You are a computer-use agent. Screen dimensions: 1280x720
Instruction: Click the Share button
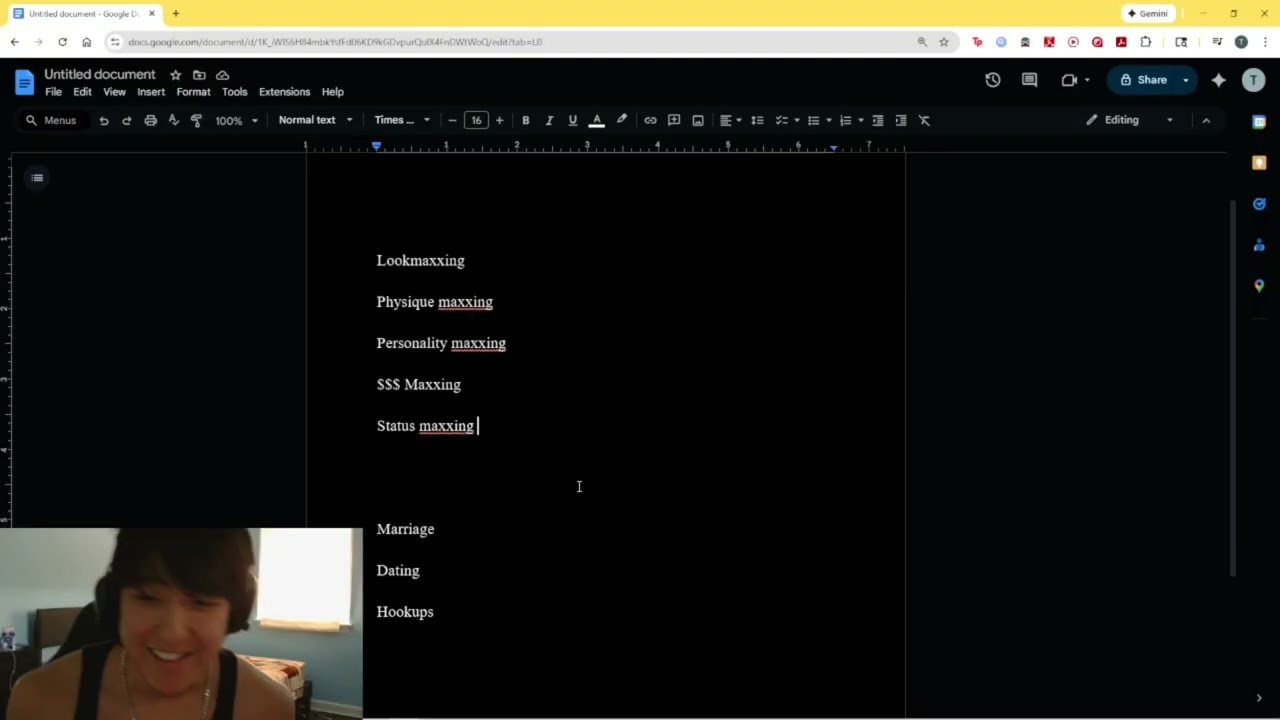click(1143, 80)
